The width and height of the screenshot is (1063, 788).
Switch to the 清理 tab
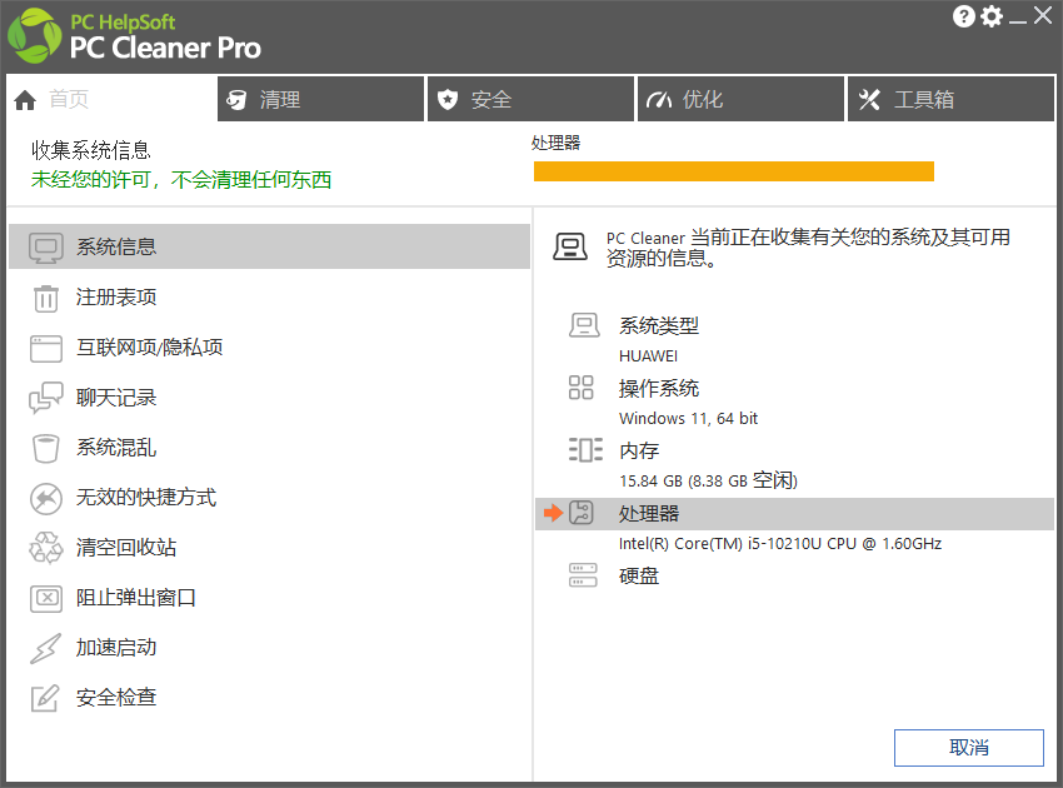tap(320, 100)
